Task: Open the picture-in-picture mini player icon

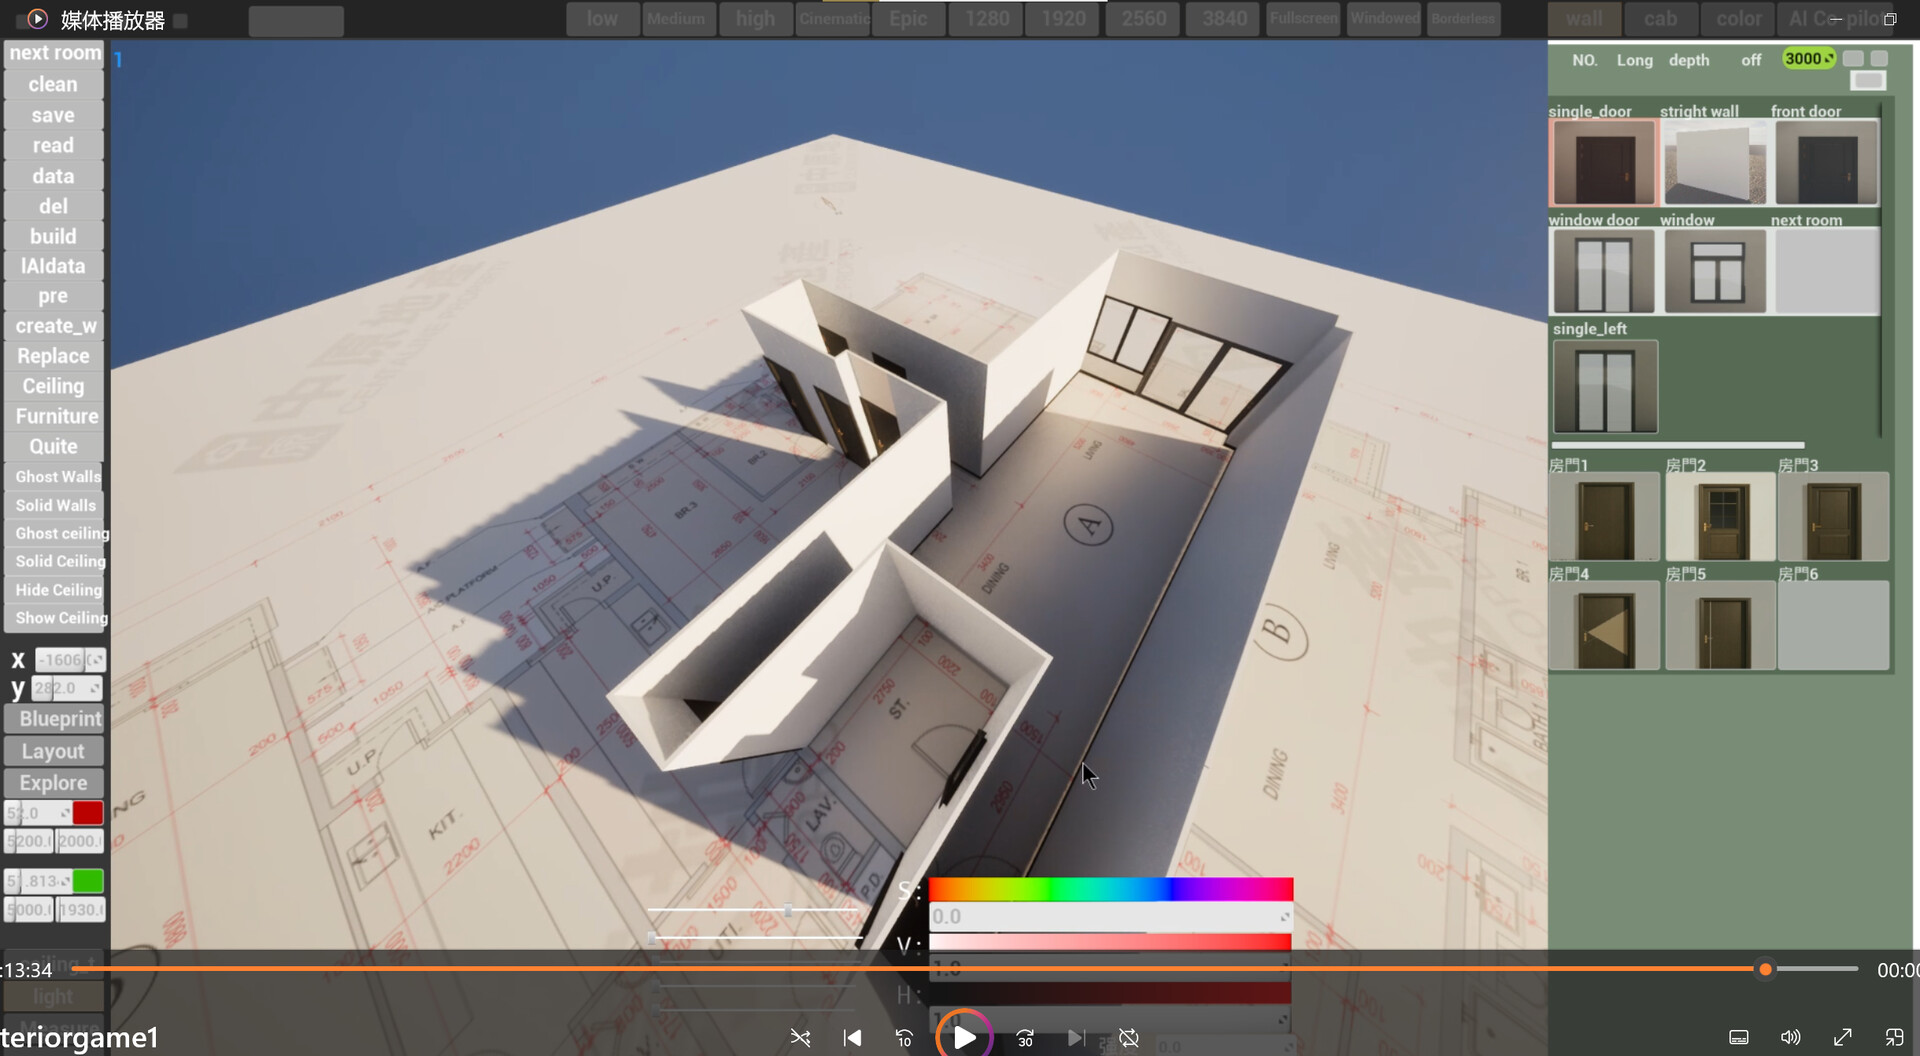Action: (1893, 1038)
